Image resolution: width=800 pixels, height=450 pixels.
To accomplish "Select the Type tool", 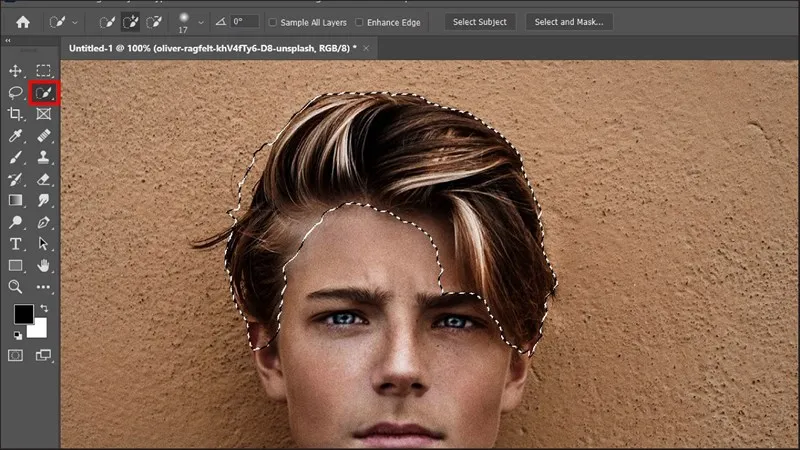I will point(16,244).
